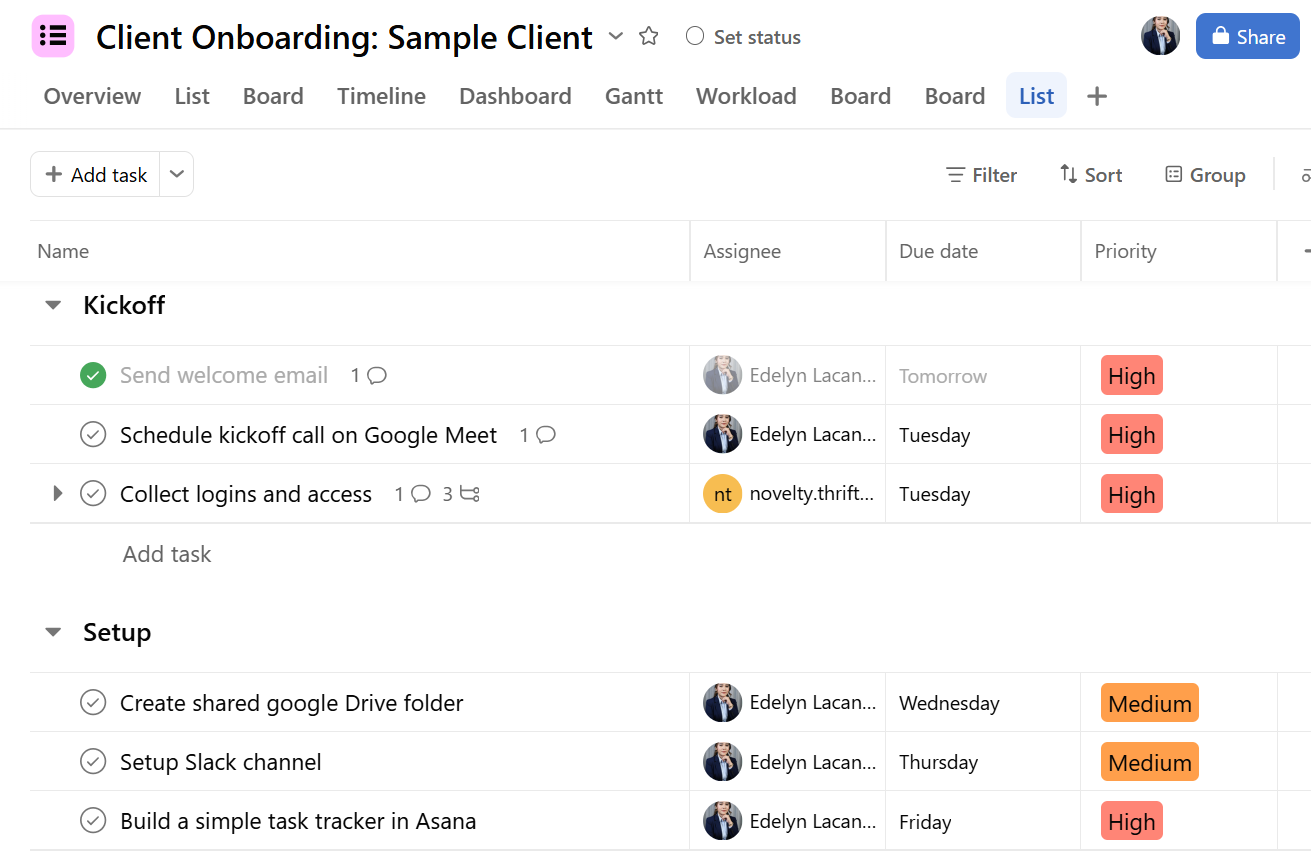Click assignee avatar on Setup Slack channel
This screenshot has width=1311, height=855.
click(722, 762)
